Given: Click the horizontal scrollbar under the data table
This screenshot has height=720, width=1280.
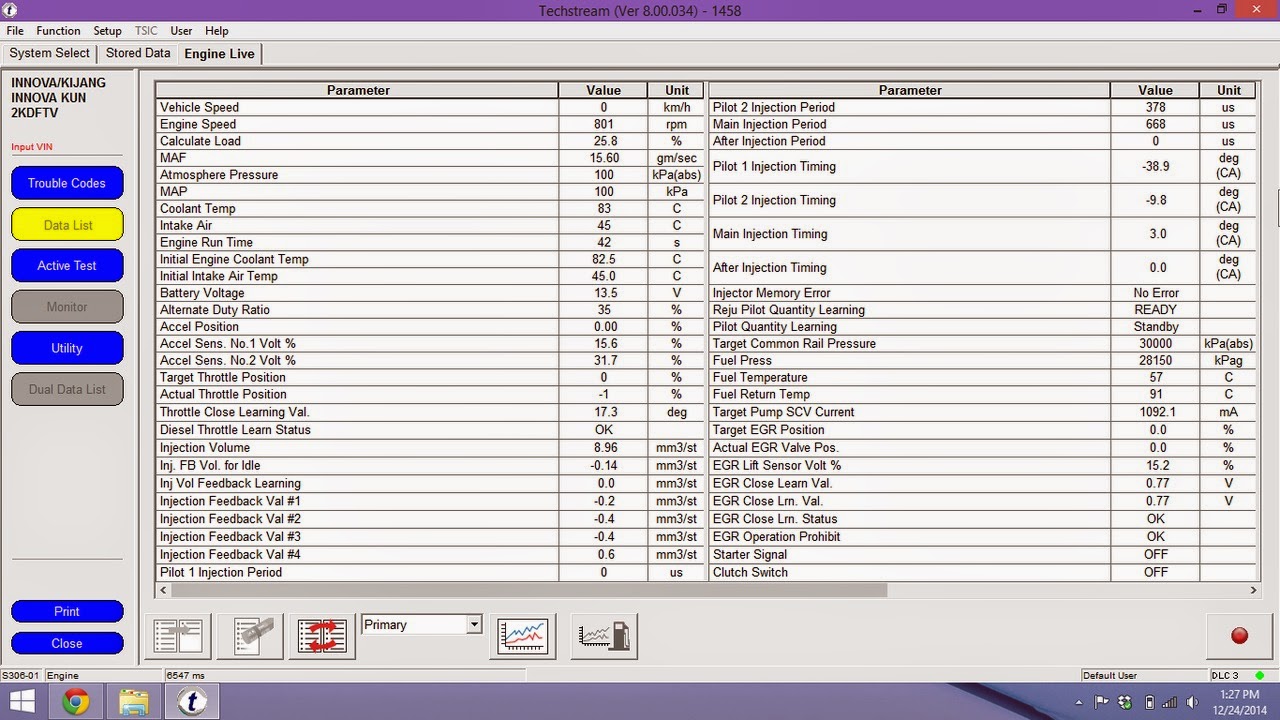Looking at the screenshot, I should (707, 590).
